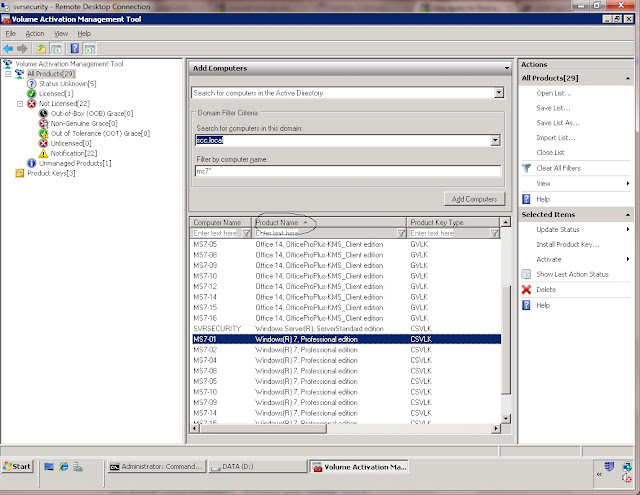
Task: Expand the Activate submenu arrow
Action: (628, 259)
